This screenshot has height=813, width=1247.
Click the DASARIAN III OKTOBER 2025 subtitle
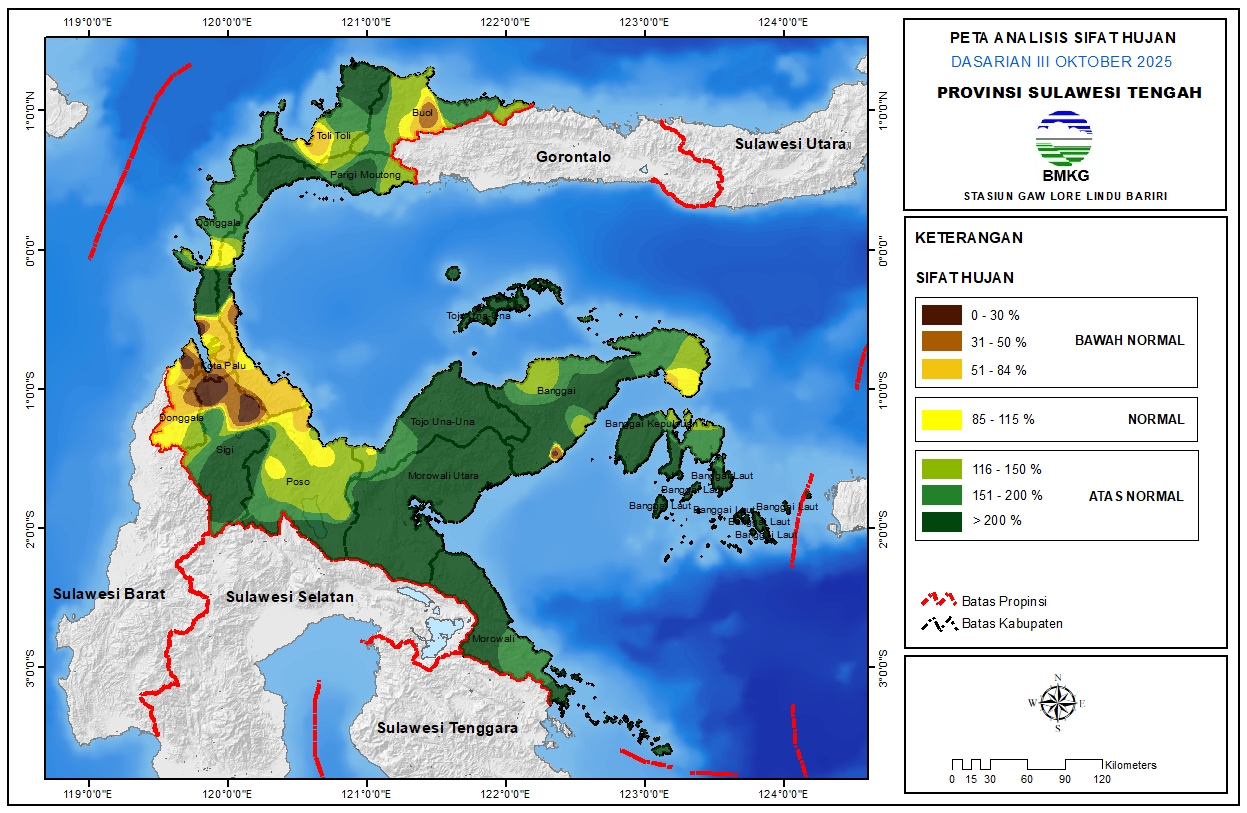tap(1061, 62)
